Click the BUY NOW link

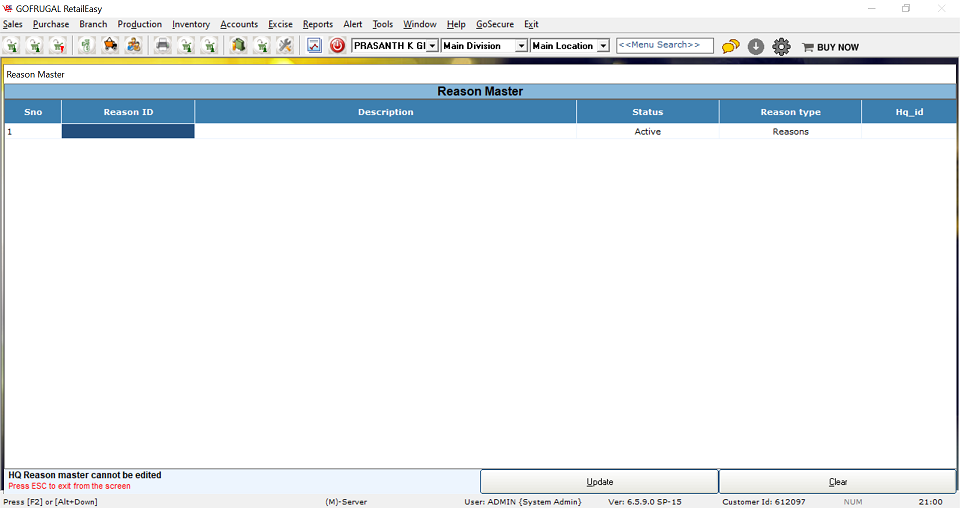(x=830, y=47)
